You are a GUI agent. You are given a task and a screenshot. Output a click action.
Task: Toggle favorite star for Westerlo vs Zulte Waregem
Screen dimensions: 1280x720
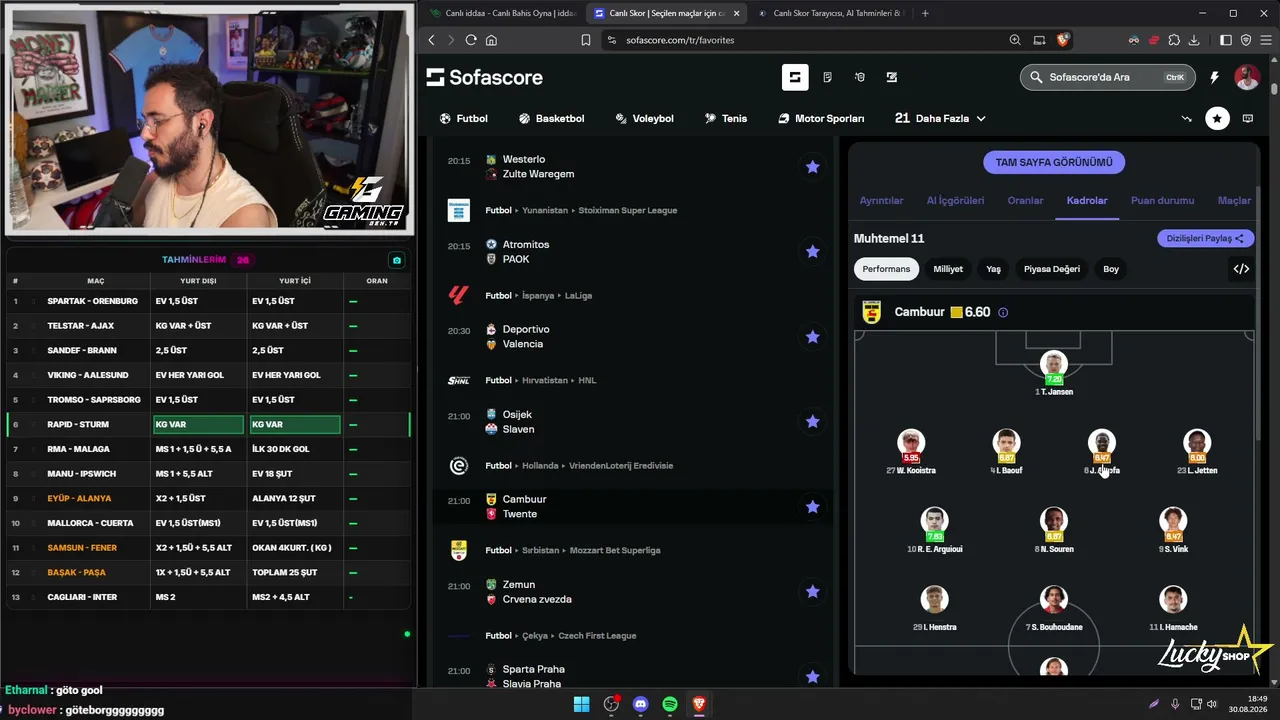coord(813,167)
